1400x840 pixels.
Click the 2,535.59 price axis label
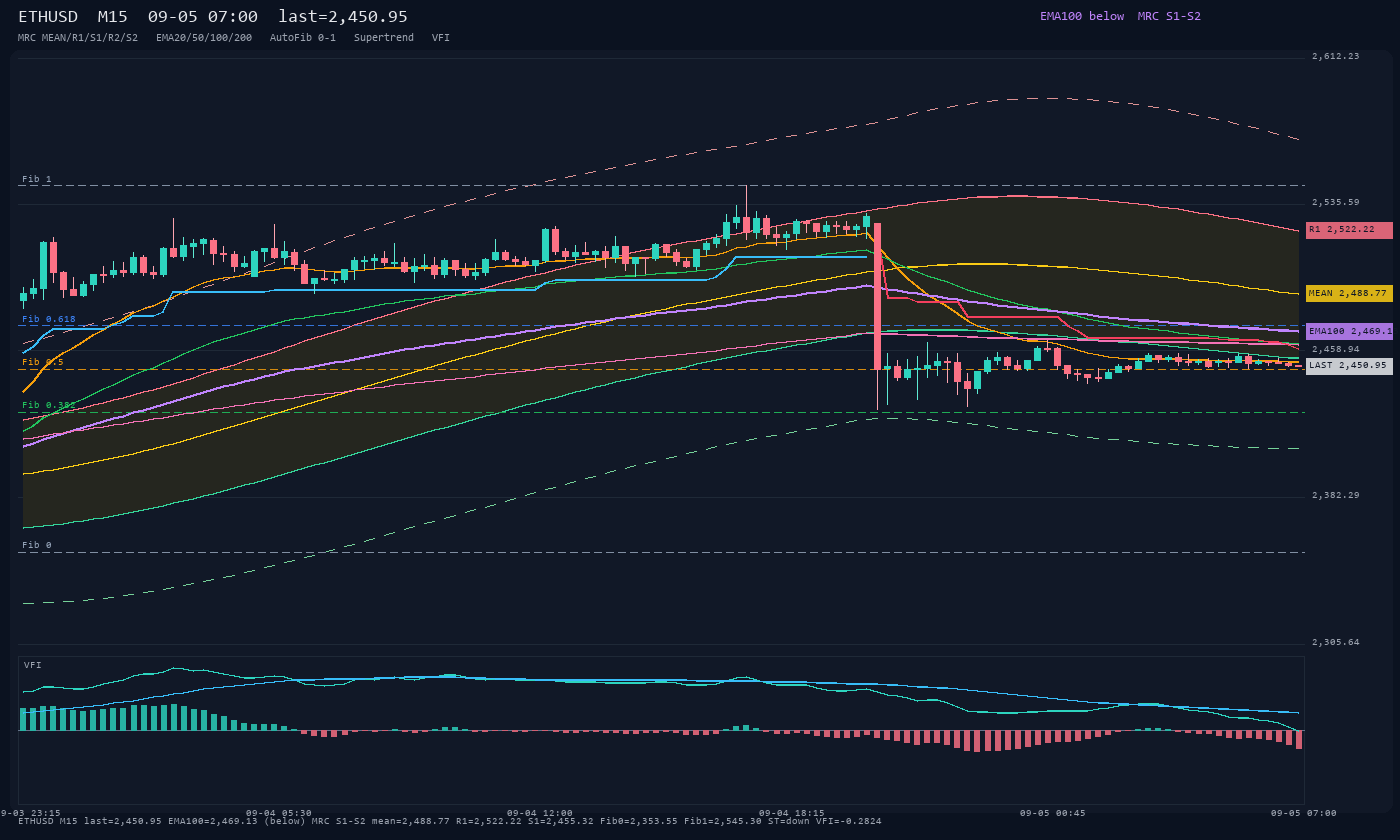coord(1336,203)
